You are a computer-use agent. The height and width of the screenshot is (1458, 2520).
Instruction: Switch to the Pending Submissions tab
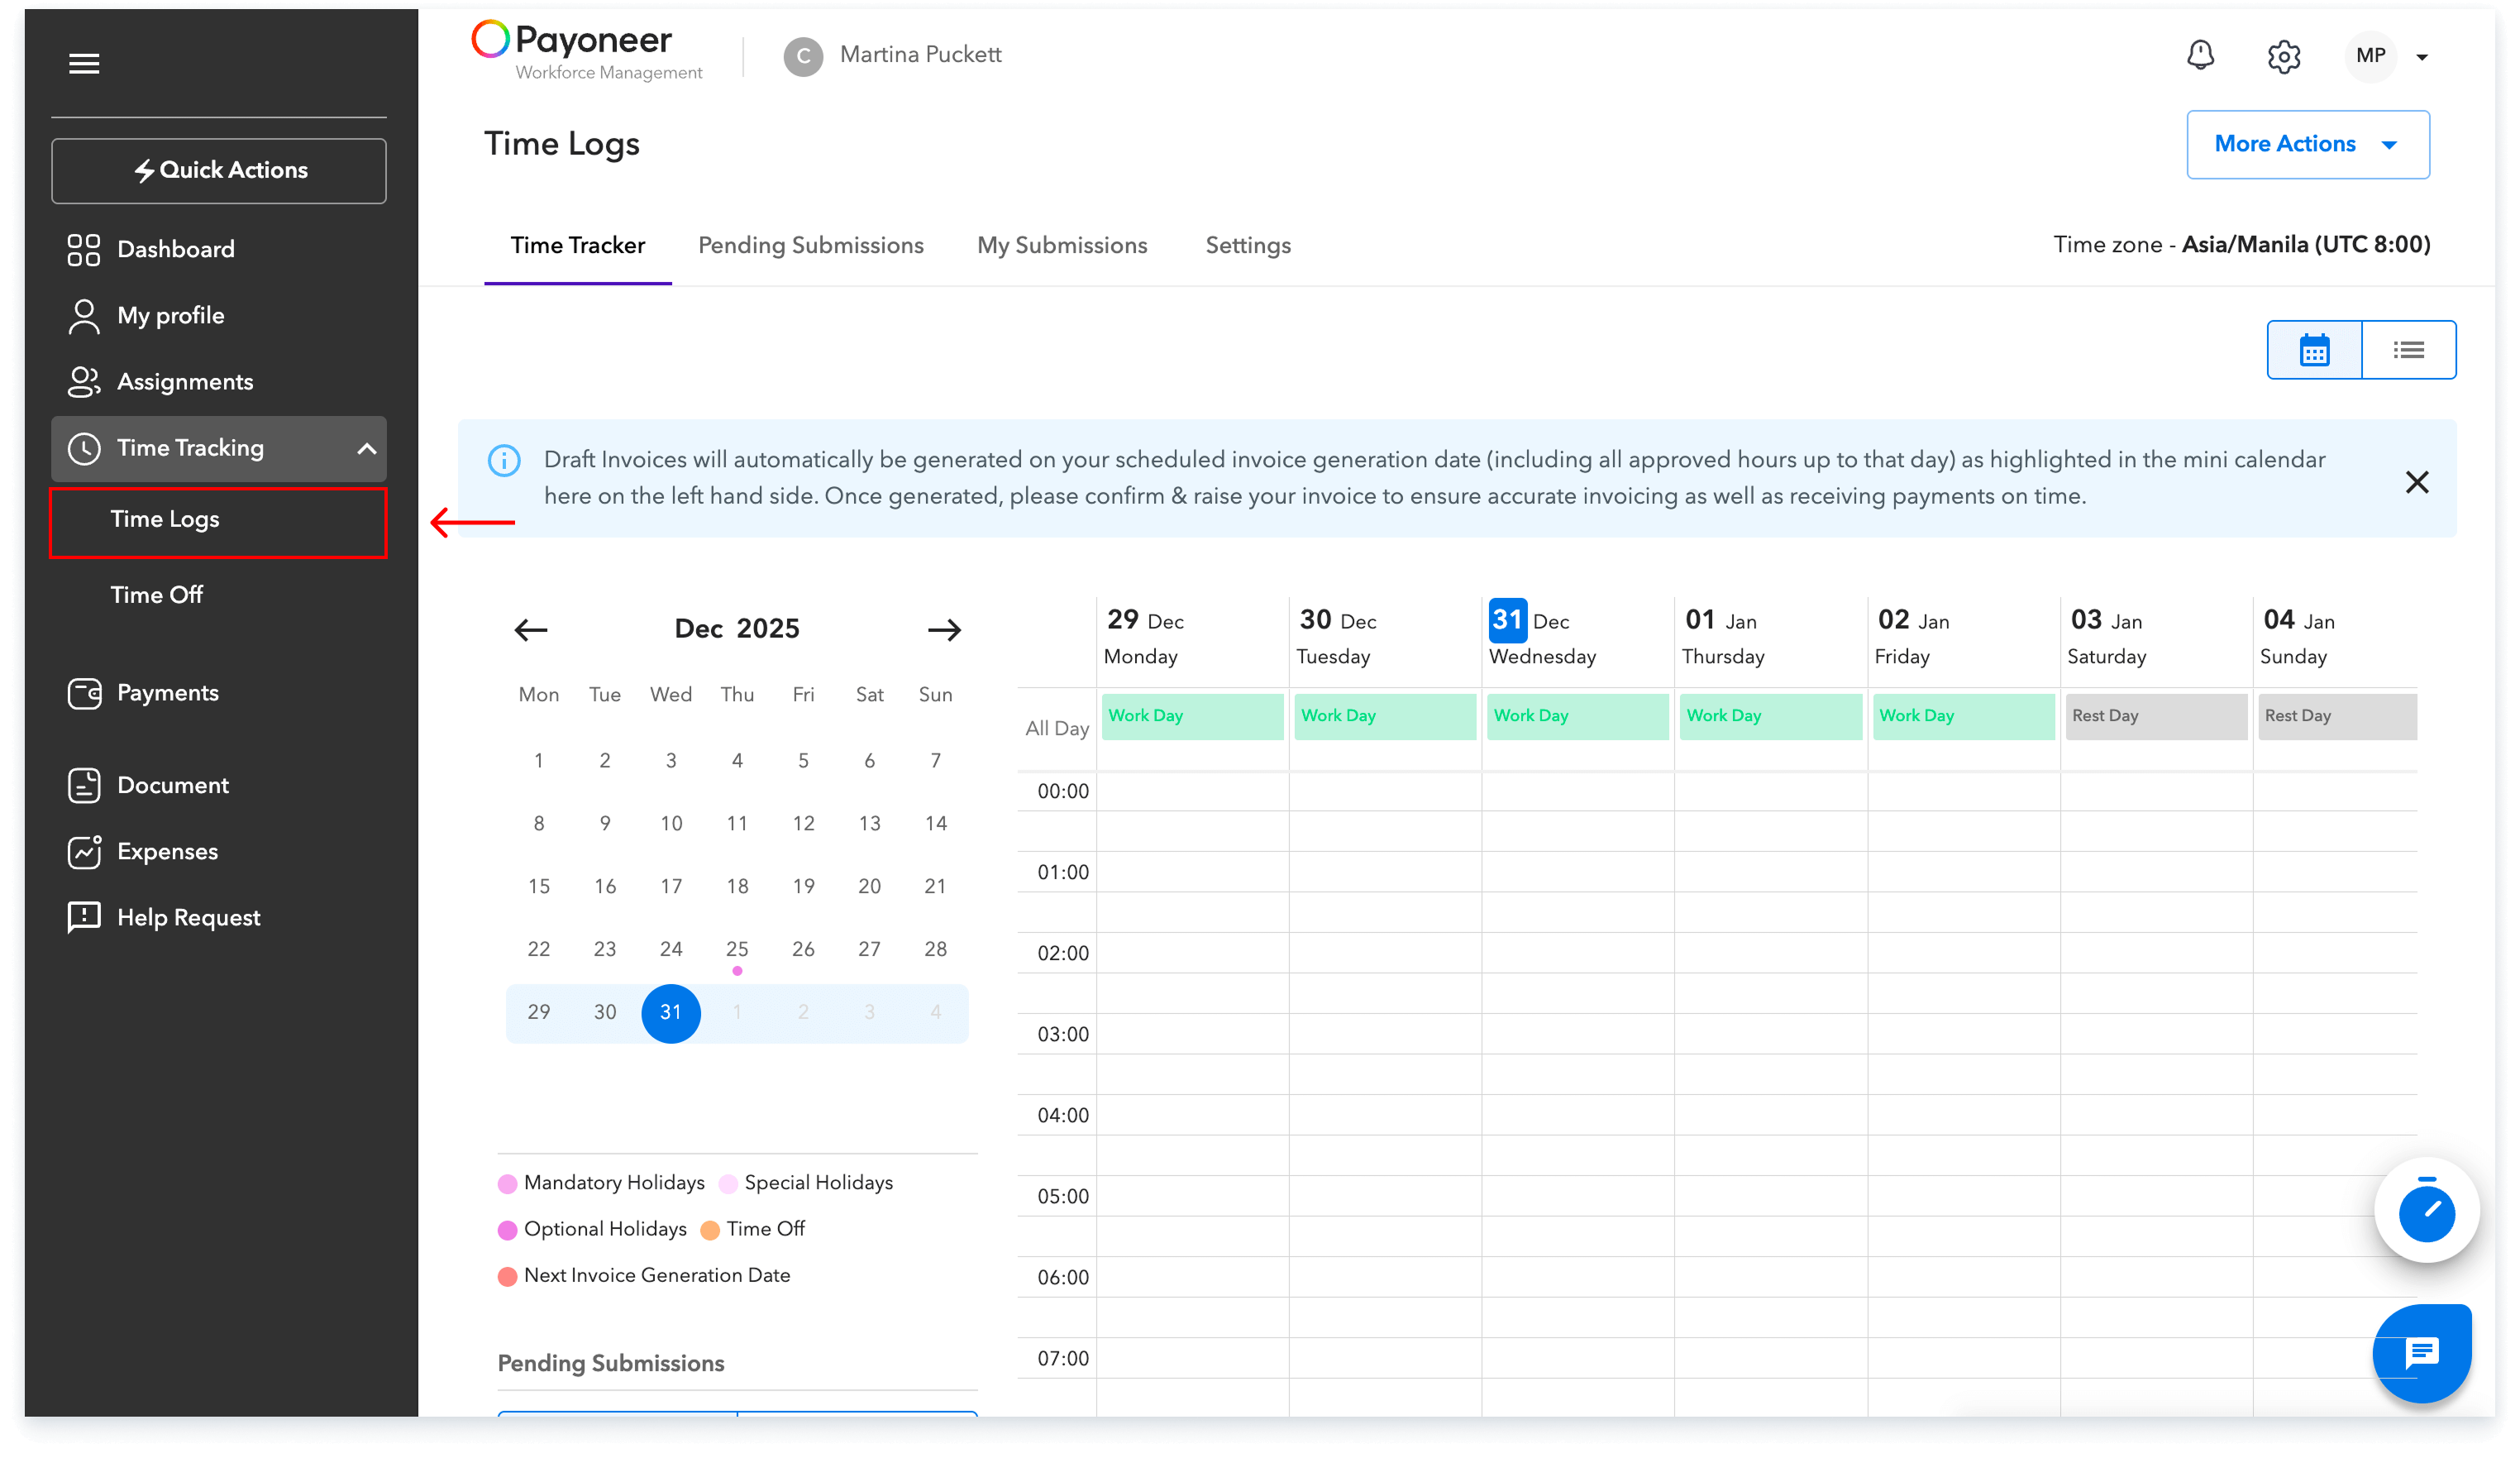click(x=810, y=246)
